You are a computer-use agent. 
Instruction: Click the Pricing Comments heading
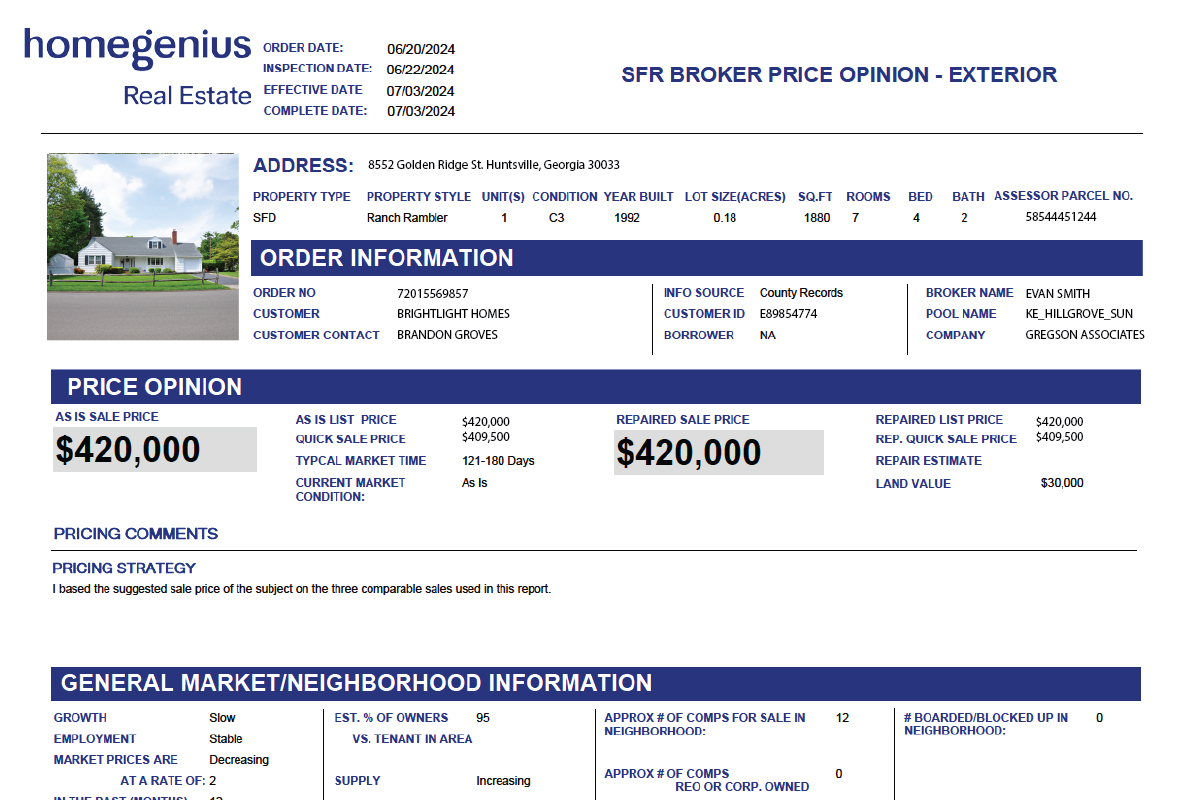136,534
